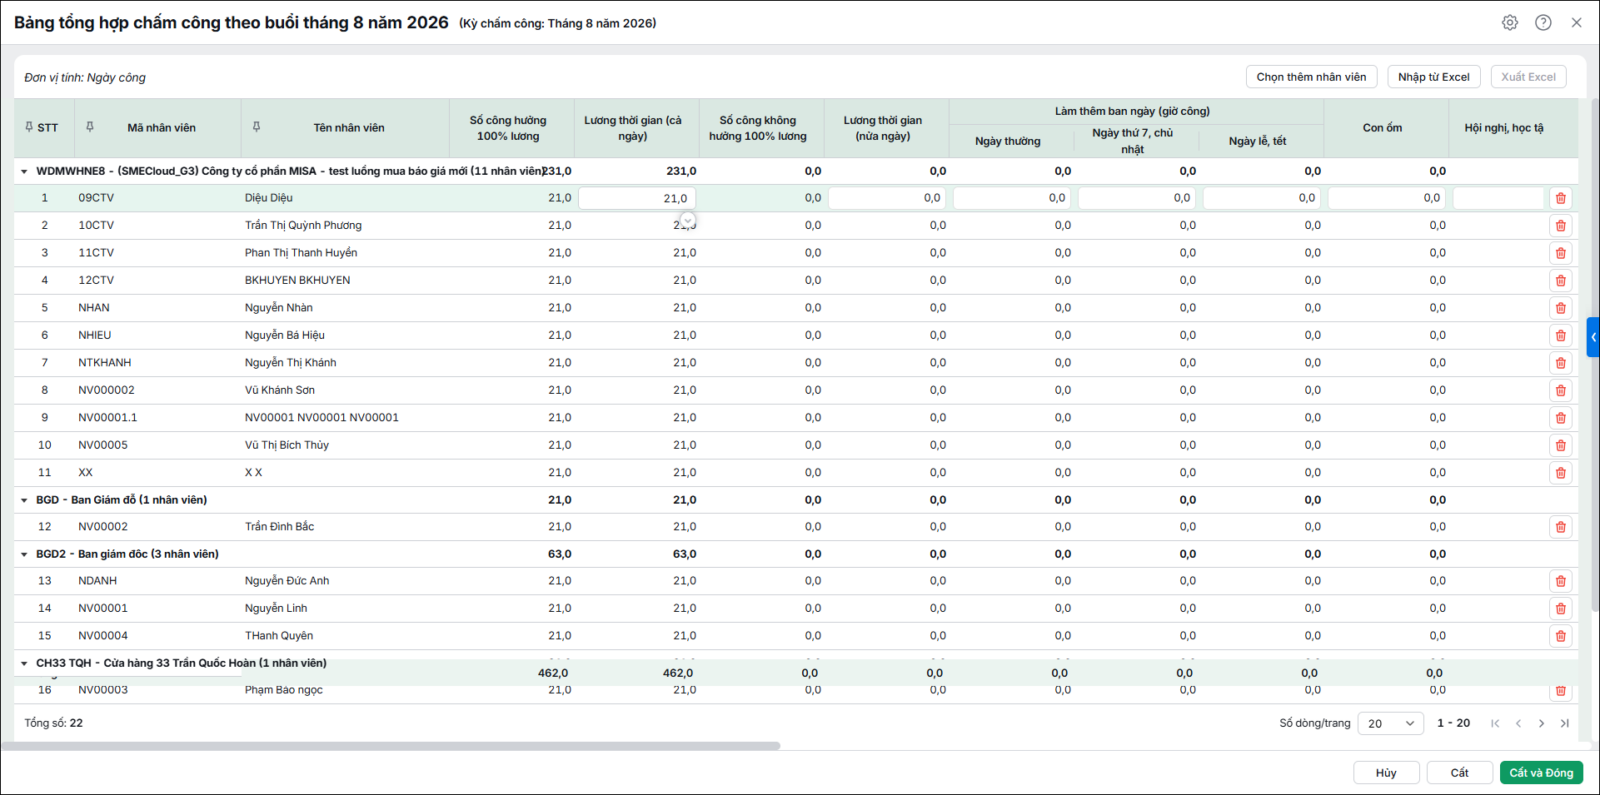Toggle pin on Tên nhân viên column

tap(256, 127)
